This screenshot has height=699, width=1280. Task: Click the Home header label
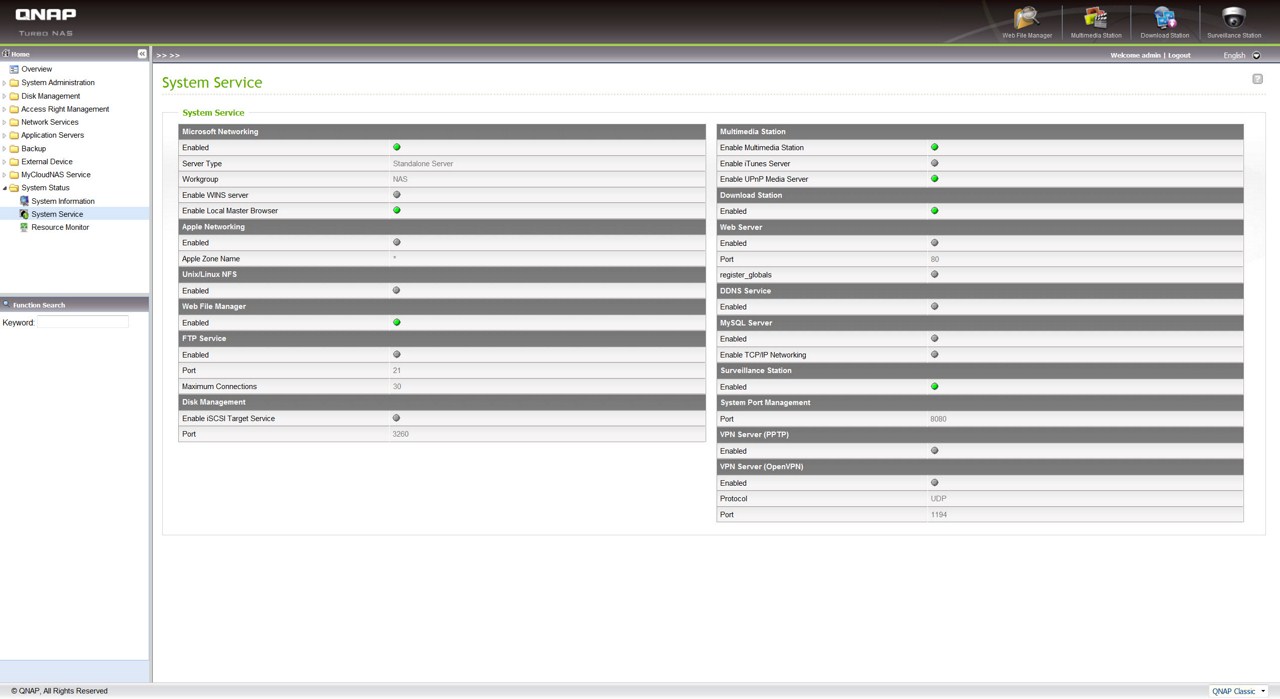click(x=20, y=54)
